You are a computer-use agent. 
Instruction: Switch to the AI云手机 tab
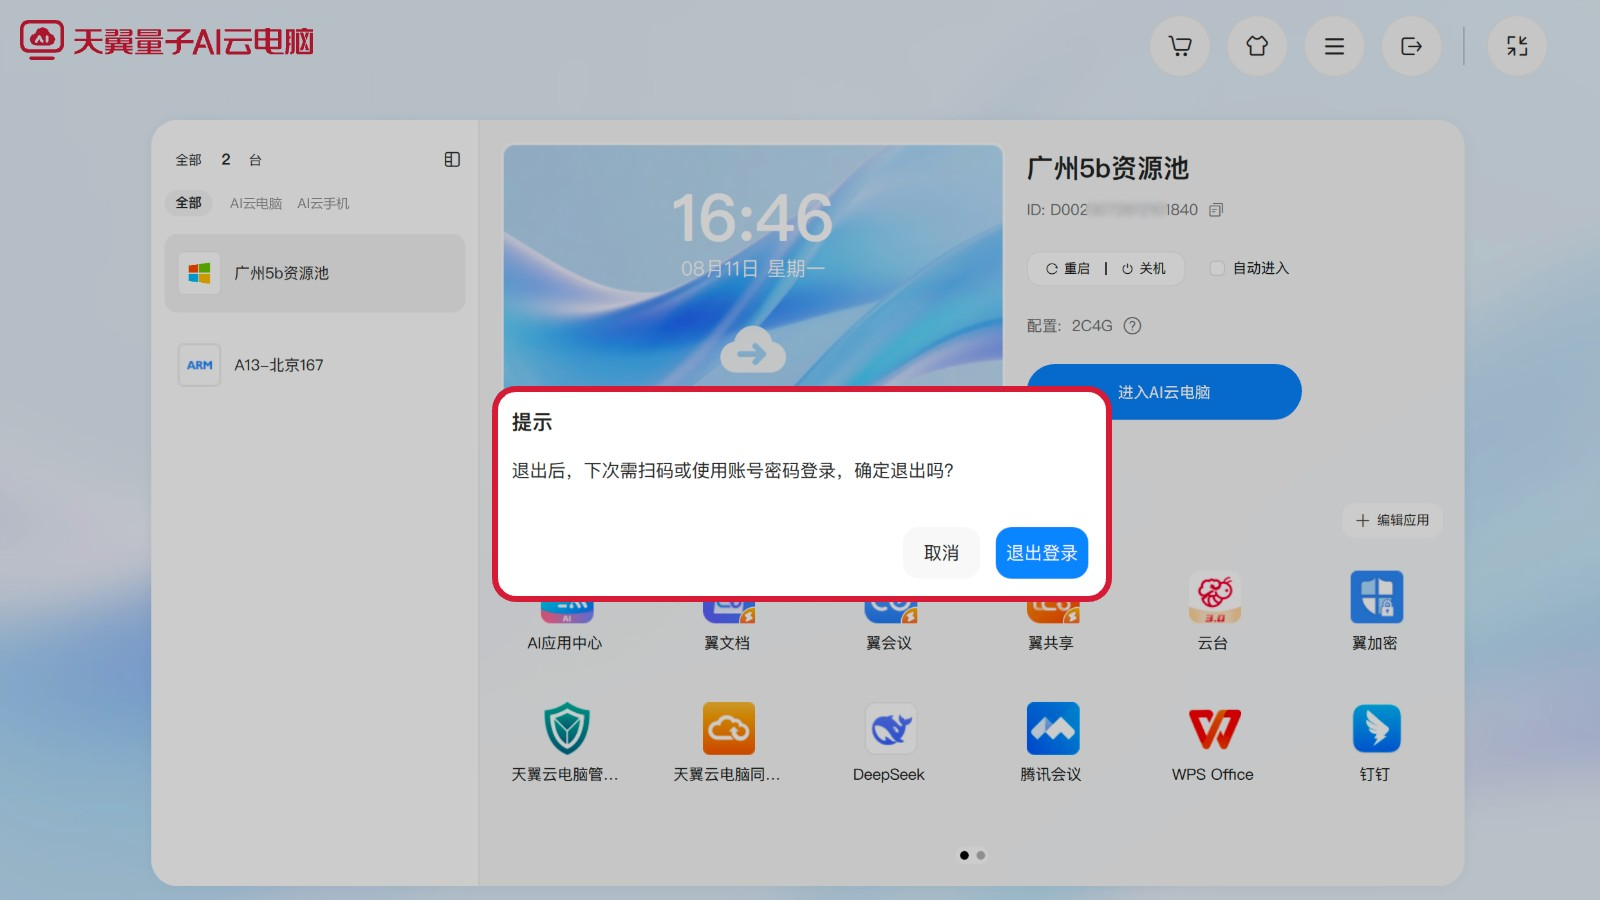(323, 203)
